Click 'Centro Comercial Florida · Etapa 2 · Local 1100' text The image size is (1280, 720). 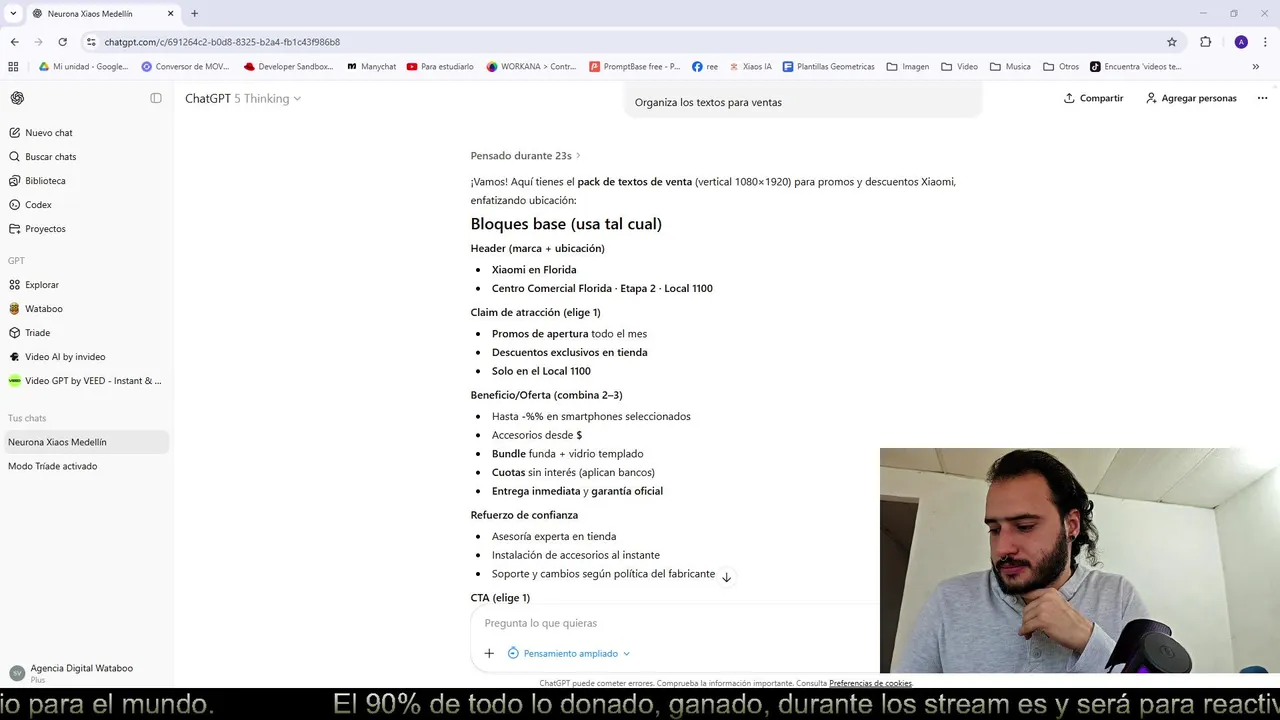[x=602, y=288]
